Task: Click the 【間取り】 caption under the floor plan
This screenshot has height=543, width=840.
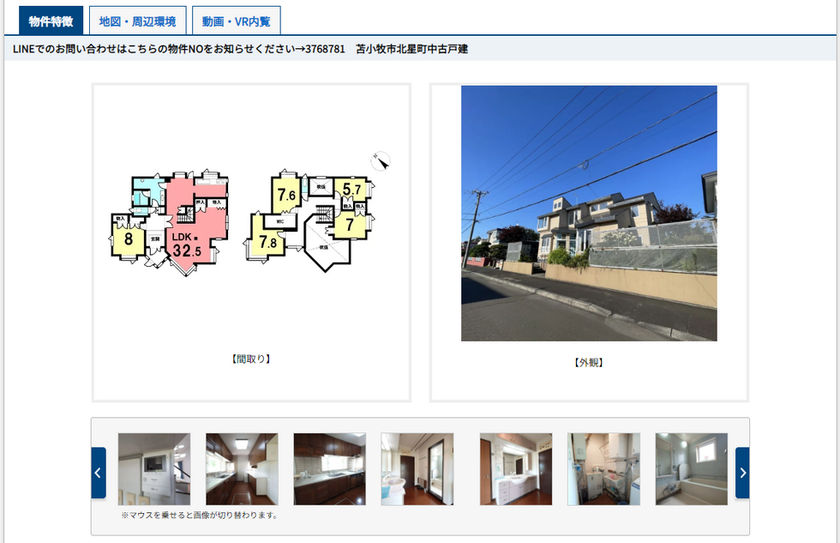Action: tap(251, 358)
